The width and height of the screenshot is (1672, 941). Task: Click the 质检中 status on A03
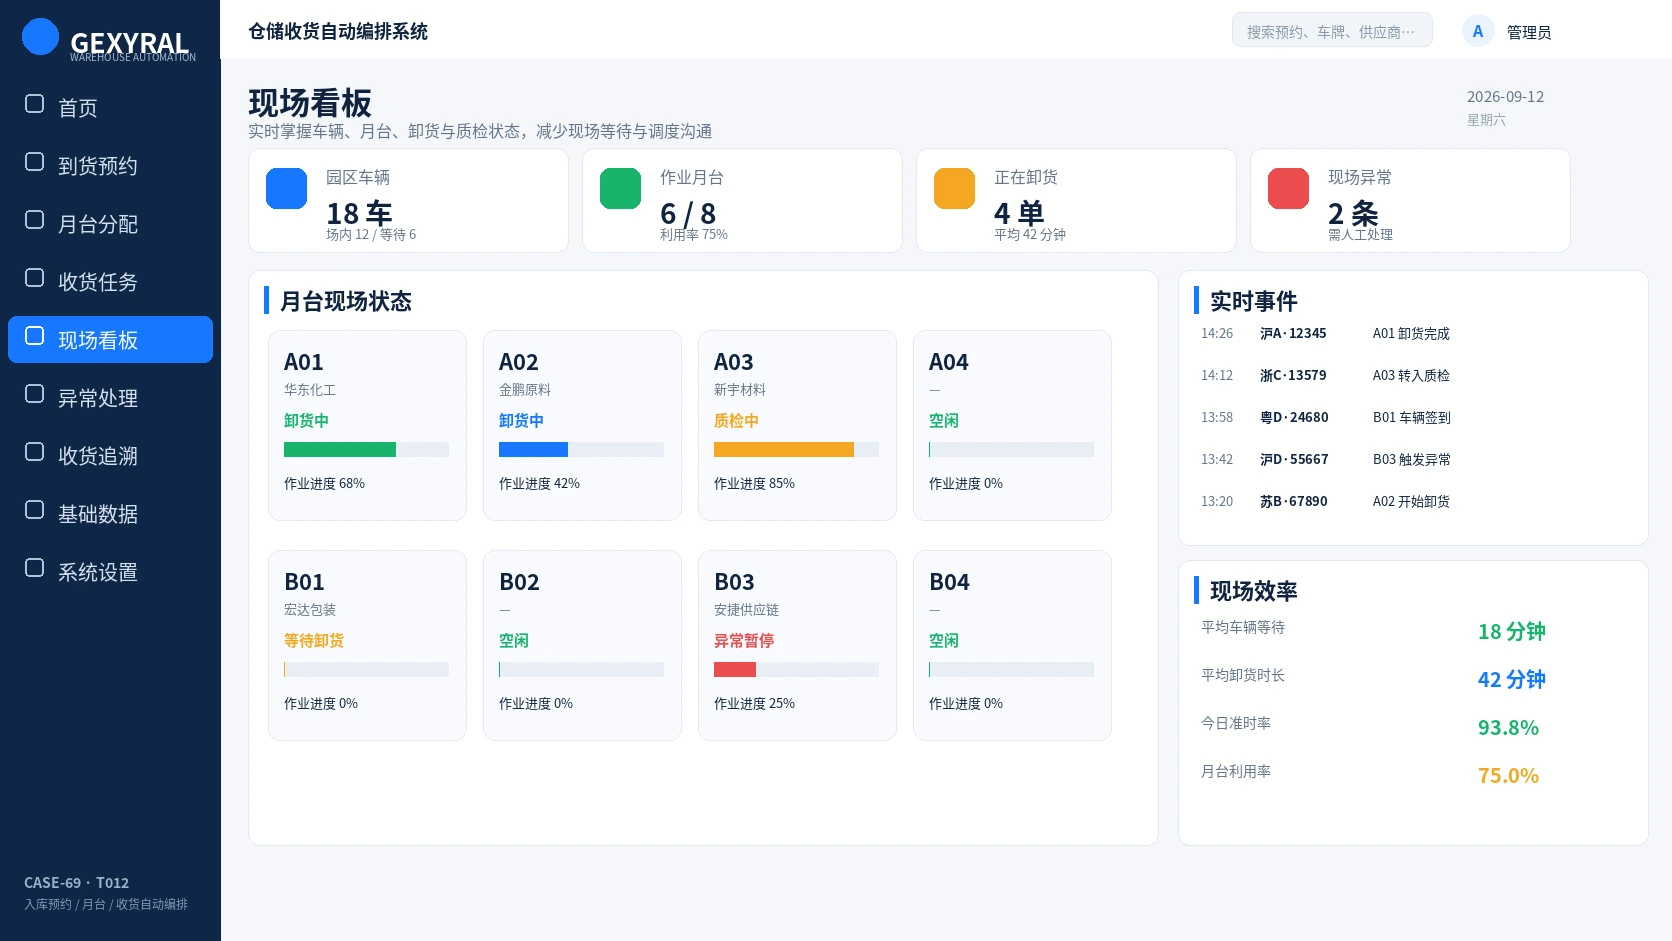coord(736,421)
